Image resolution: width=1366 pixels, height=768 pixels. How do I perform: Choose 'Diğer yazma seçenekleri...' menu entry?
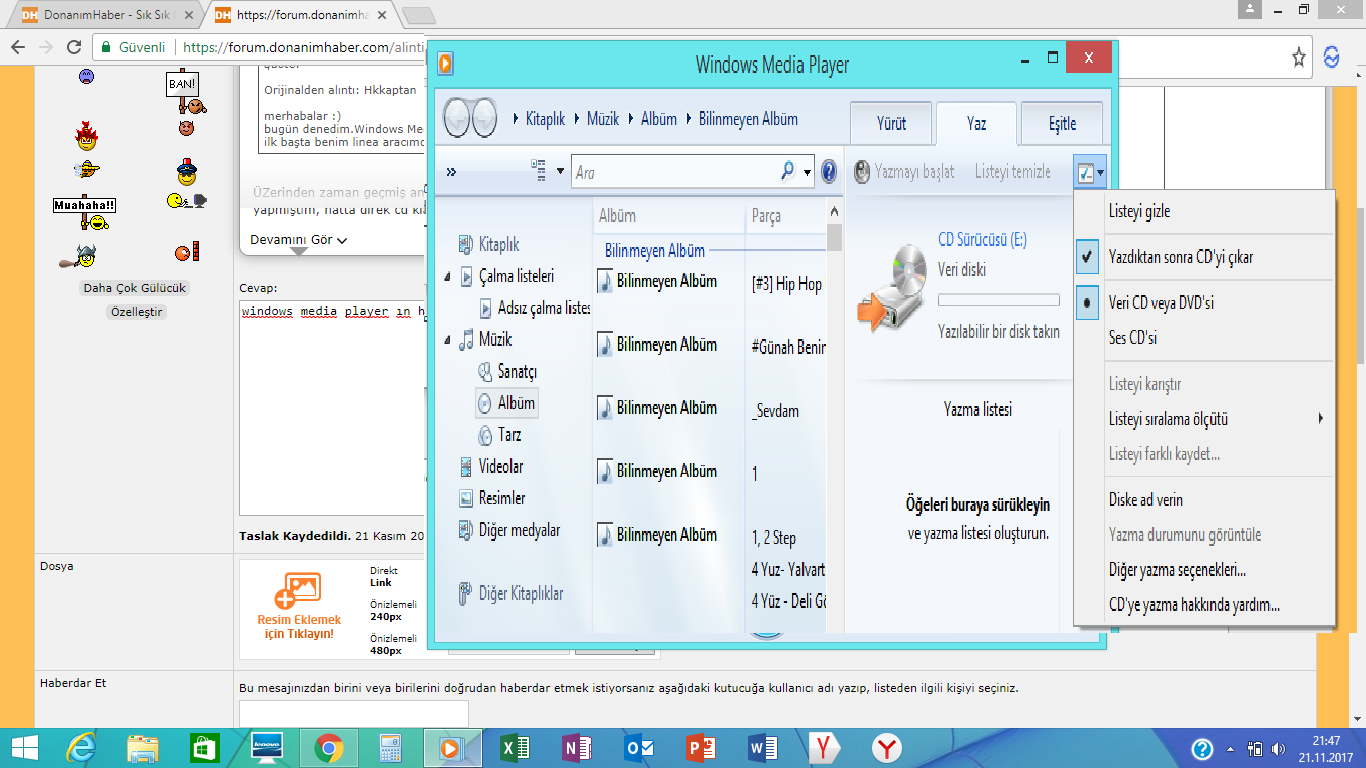1177,570
